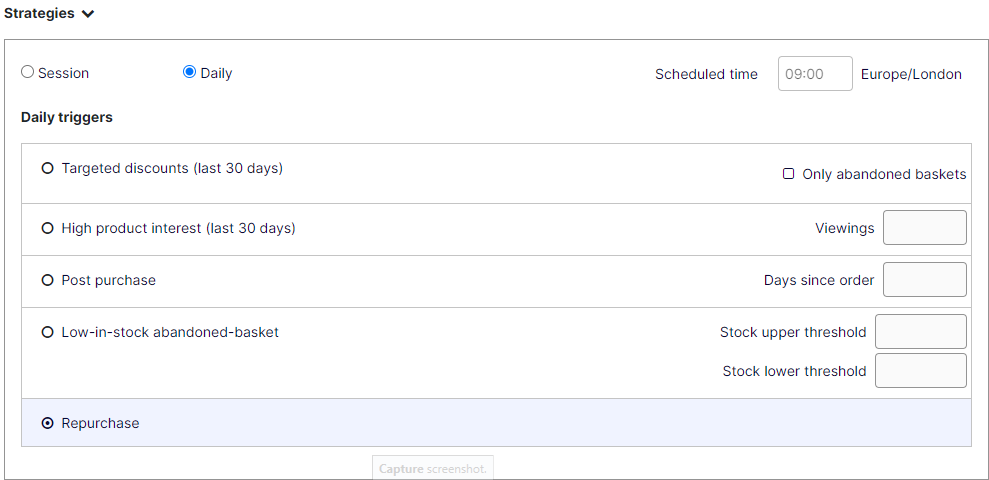Choose Targeted discounts trigger radio
Screen dimensions: 989x480
47,169
